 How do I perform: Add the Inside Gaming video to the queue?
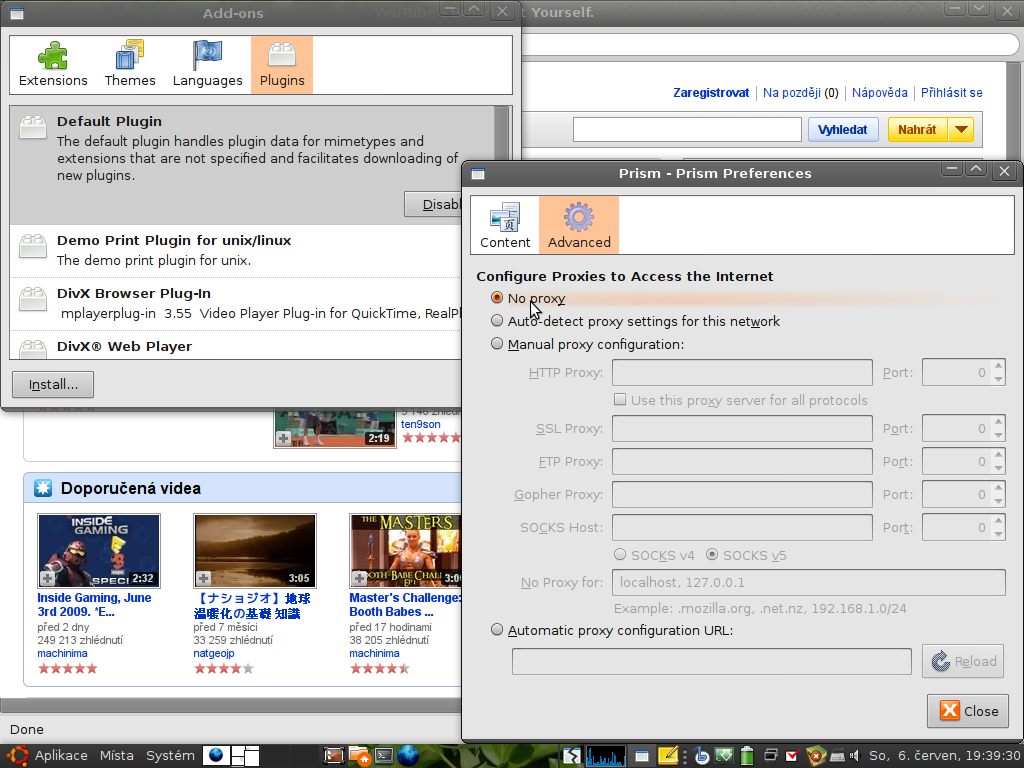pyautogui.click(x=48, y=578)
